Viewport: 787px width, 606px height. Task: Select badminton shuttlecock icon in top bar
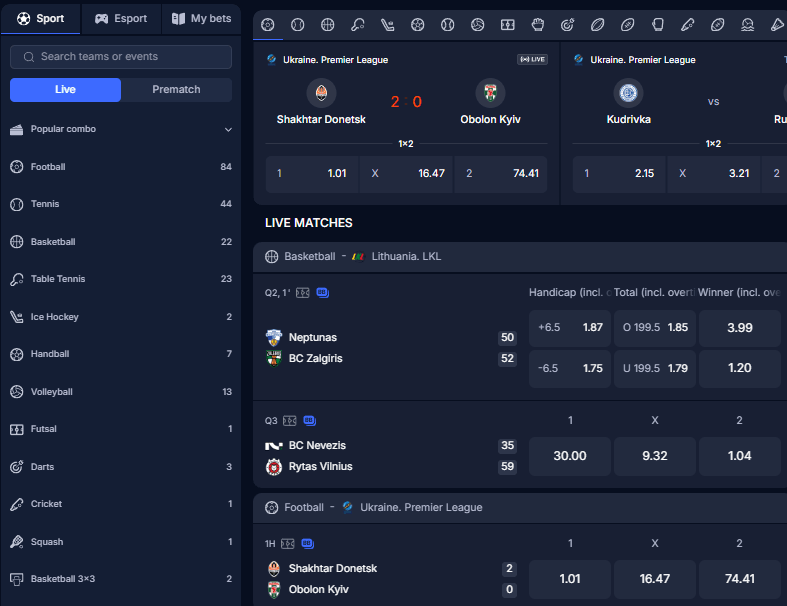[777, 25]
